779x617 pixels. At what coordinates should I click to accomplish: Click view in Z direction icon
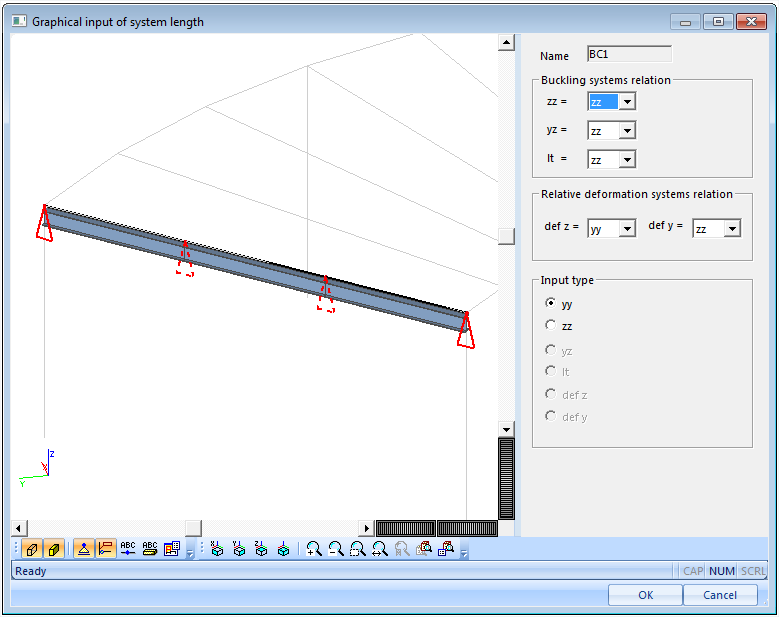(x=261, y=549)
